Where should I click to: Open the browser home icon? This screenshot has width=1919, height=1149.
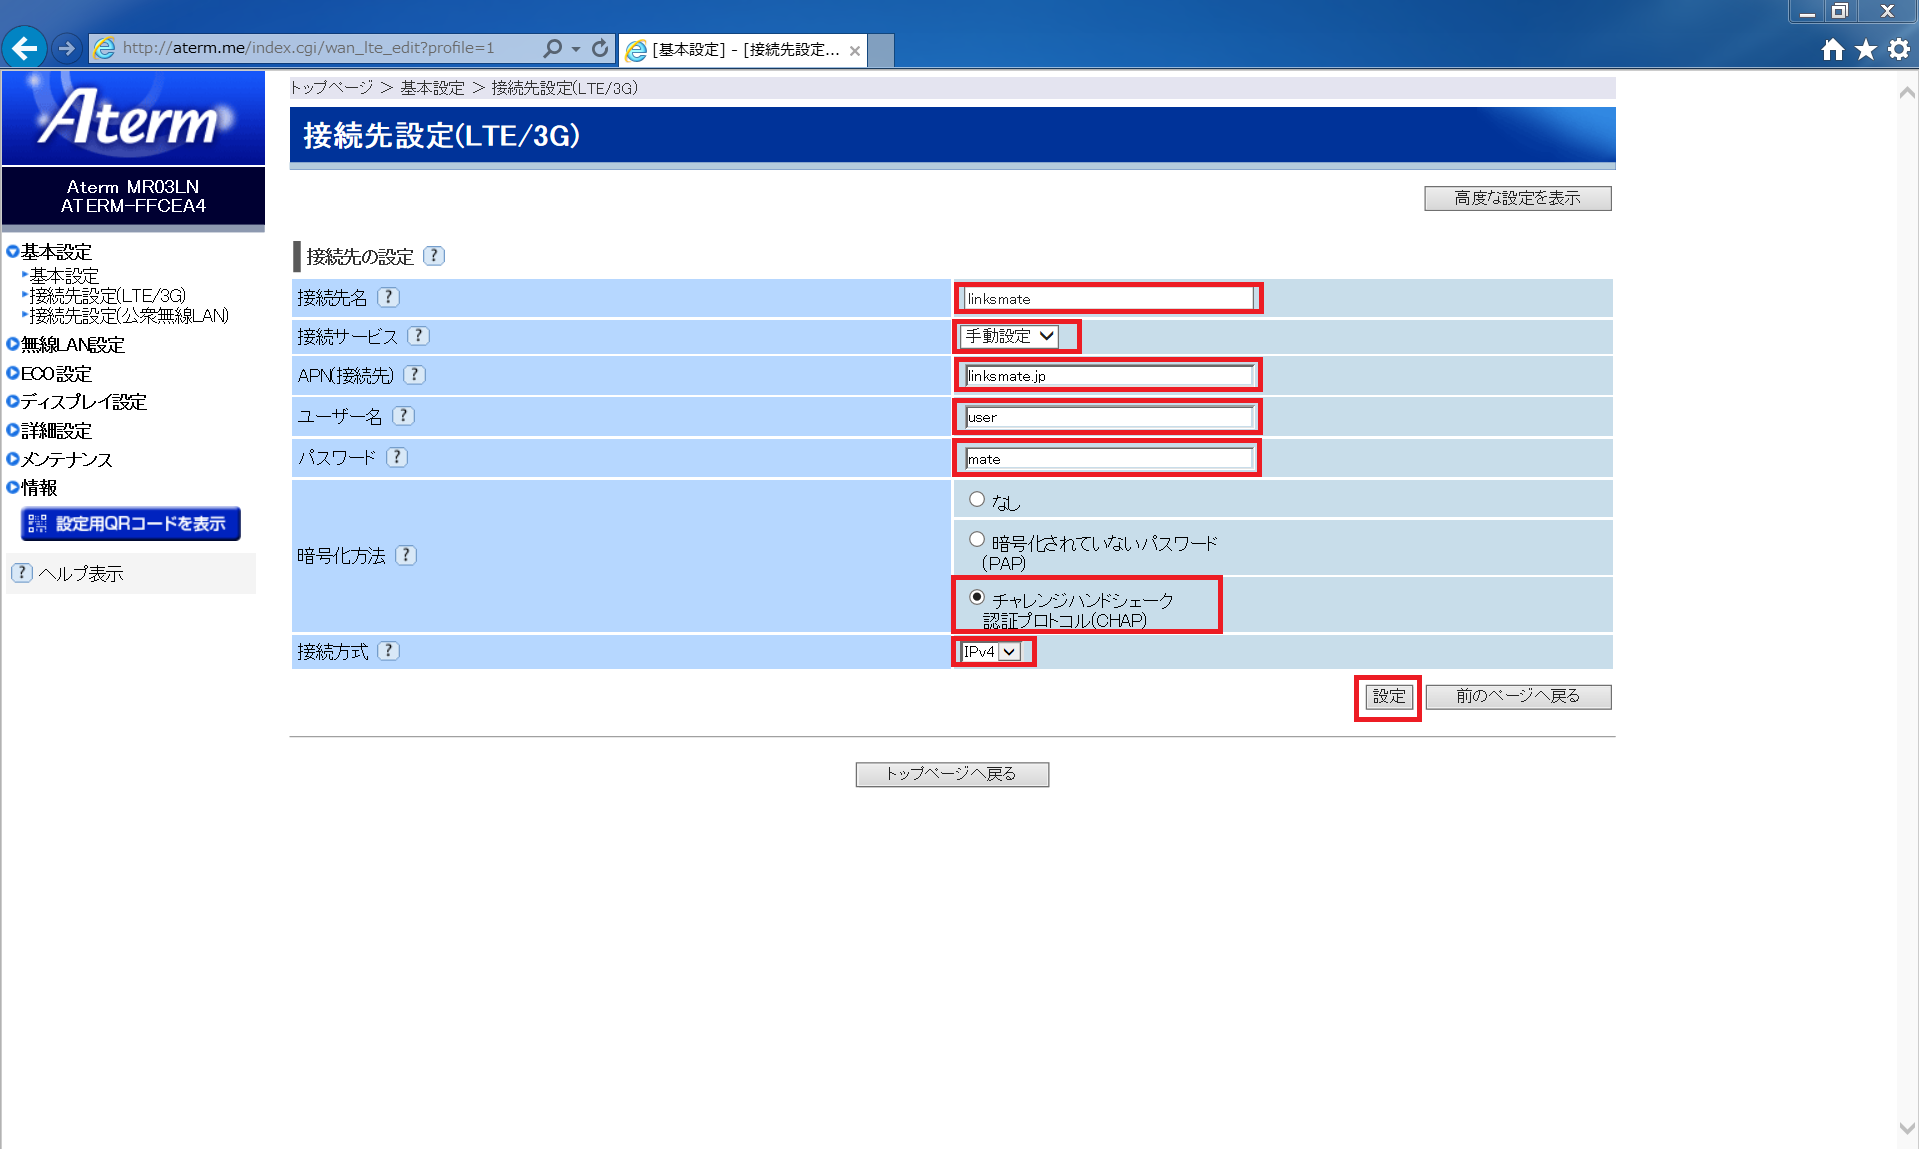click(x=1832, y=49)
